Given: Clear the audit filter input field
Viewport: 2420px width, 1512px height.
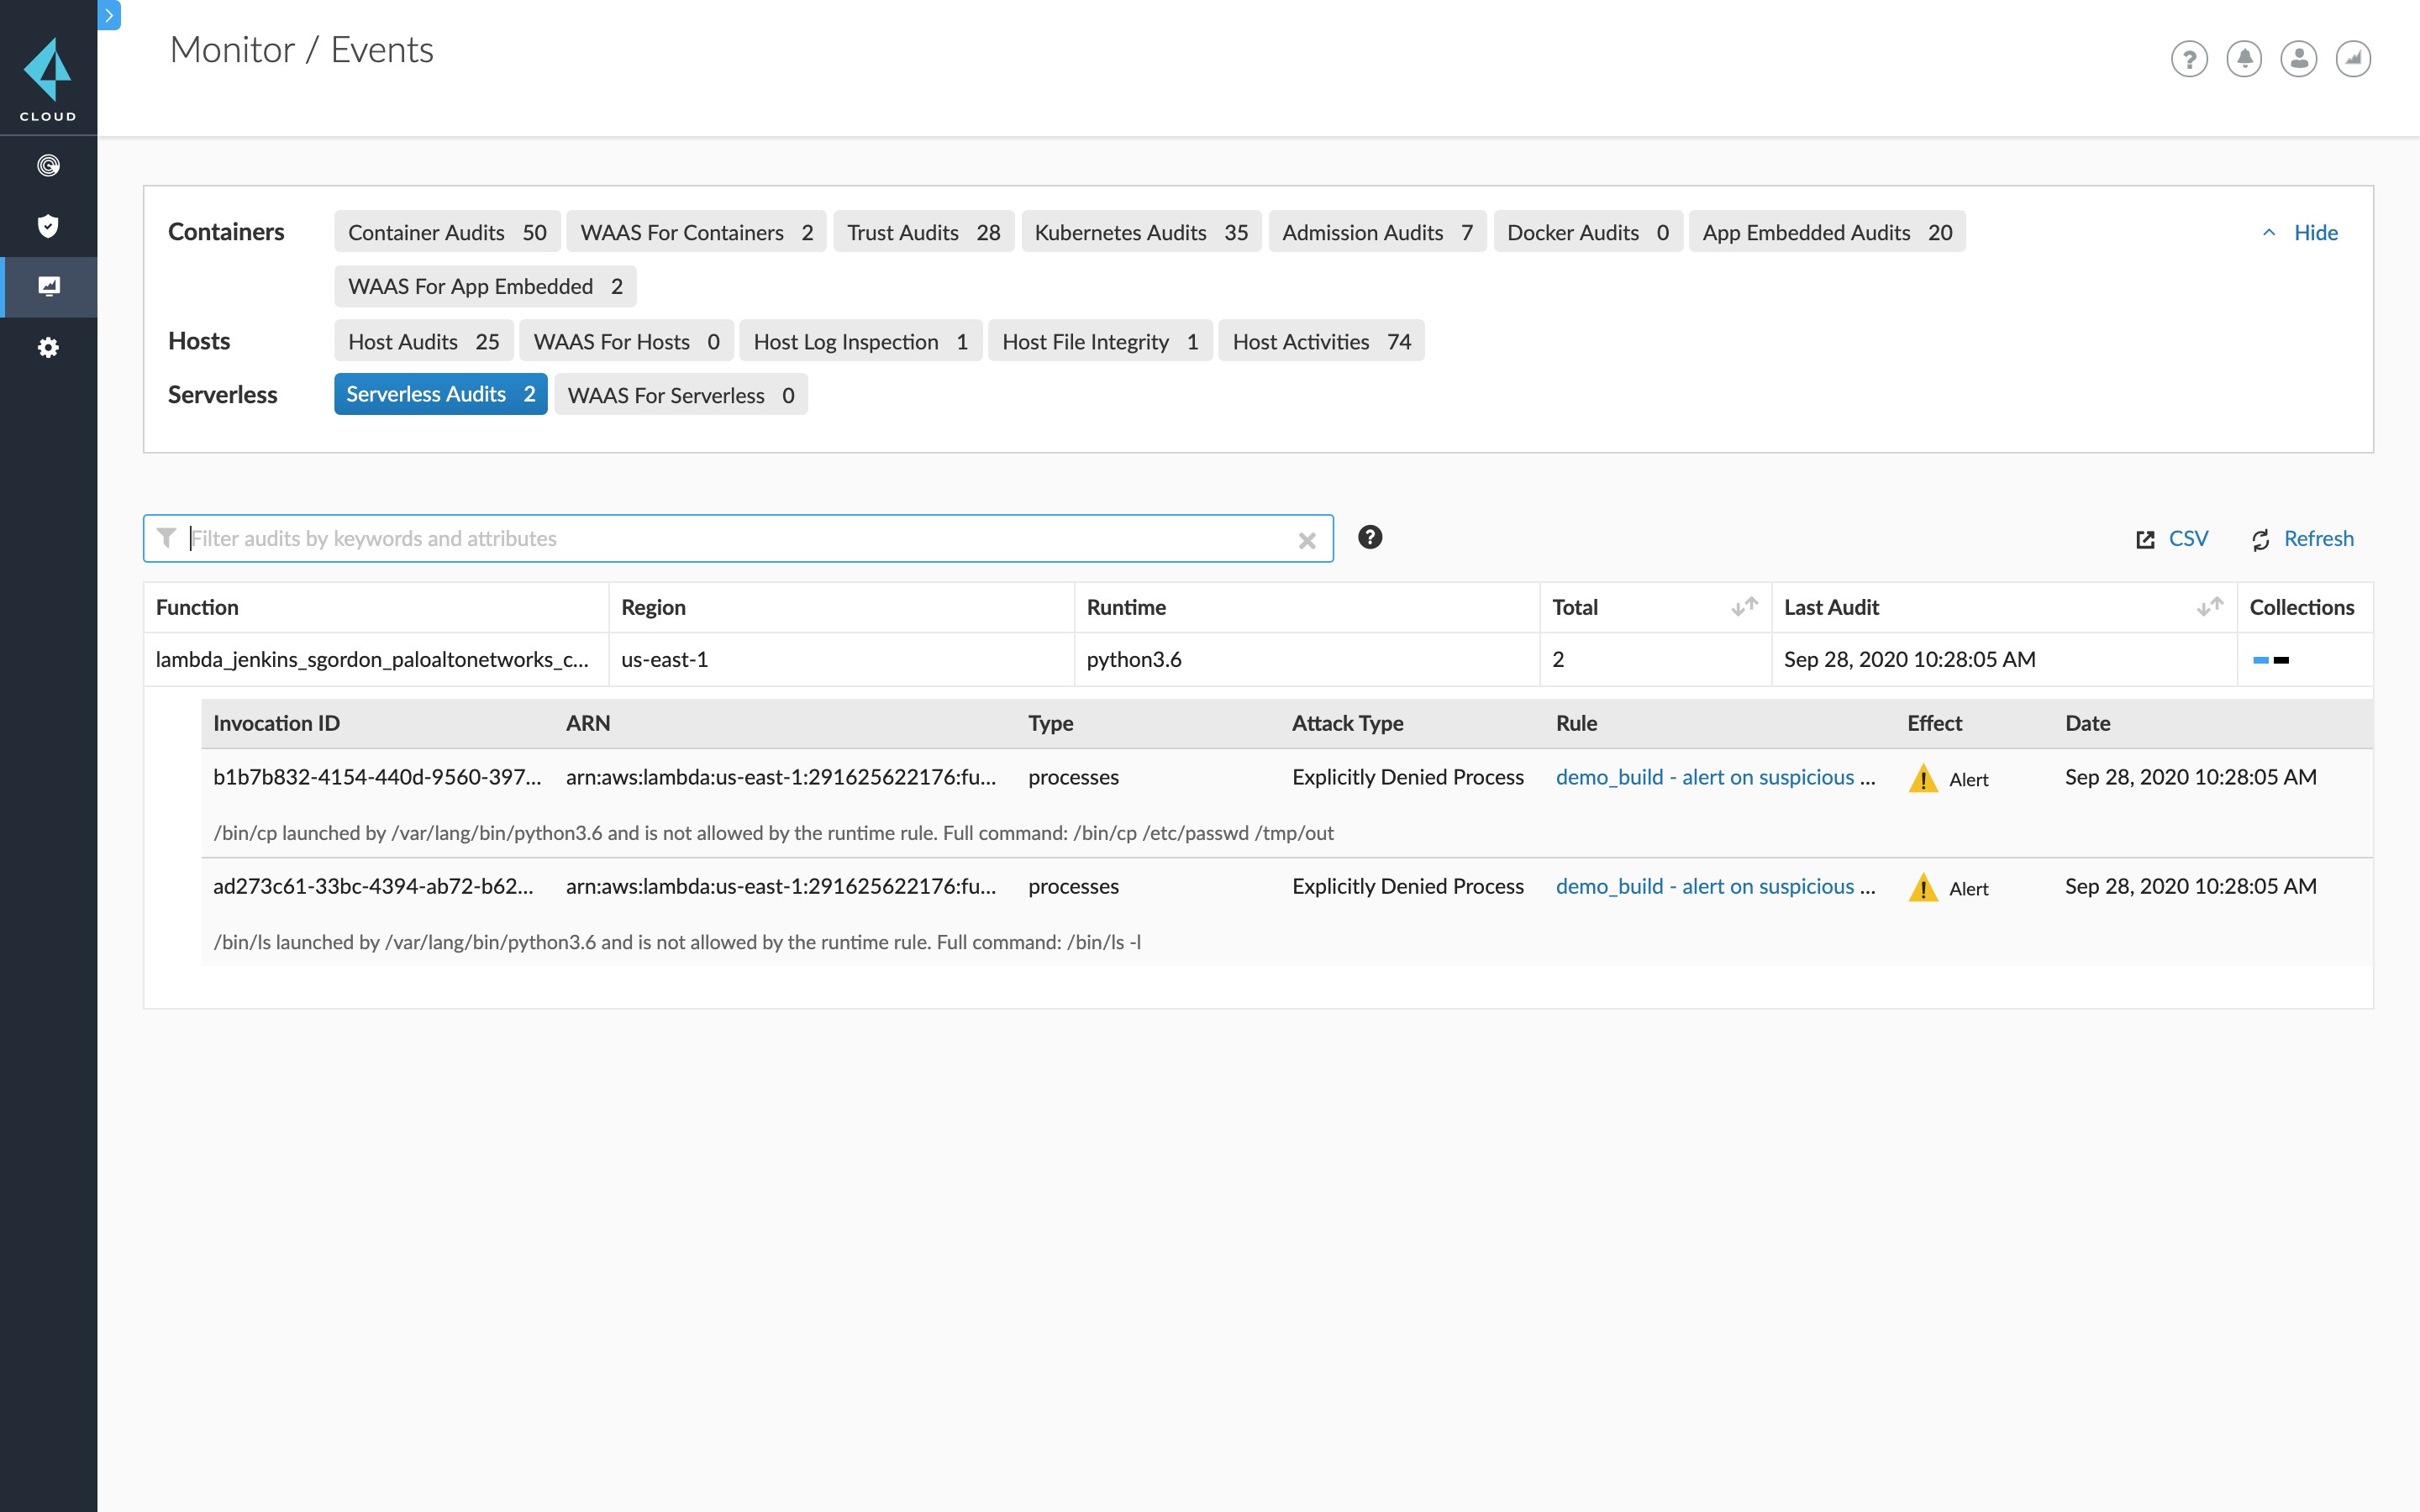Looking at the screenshot, I should 1307,539.
